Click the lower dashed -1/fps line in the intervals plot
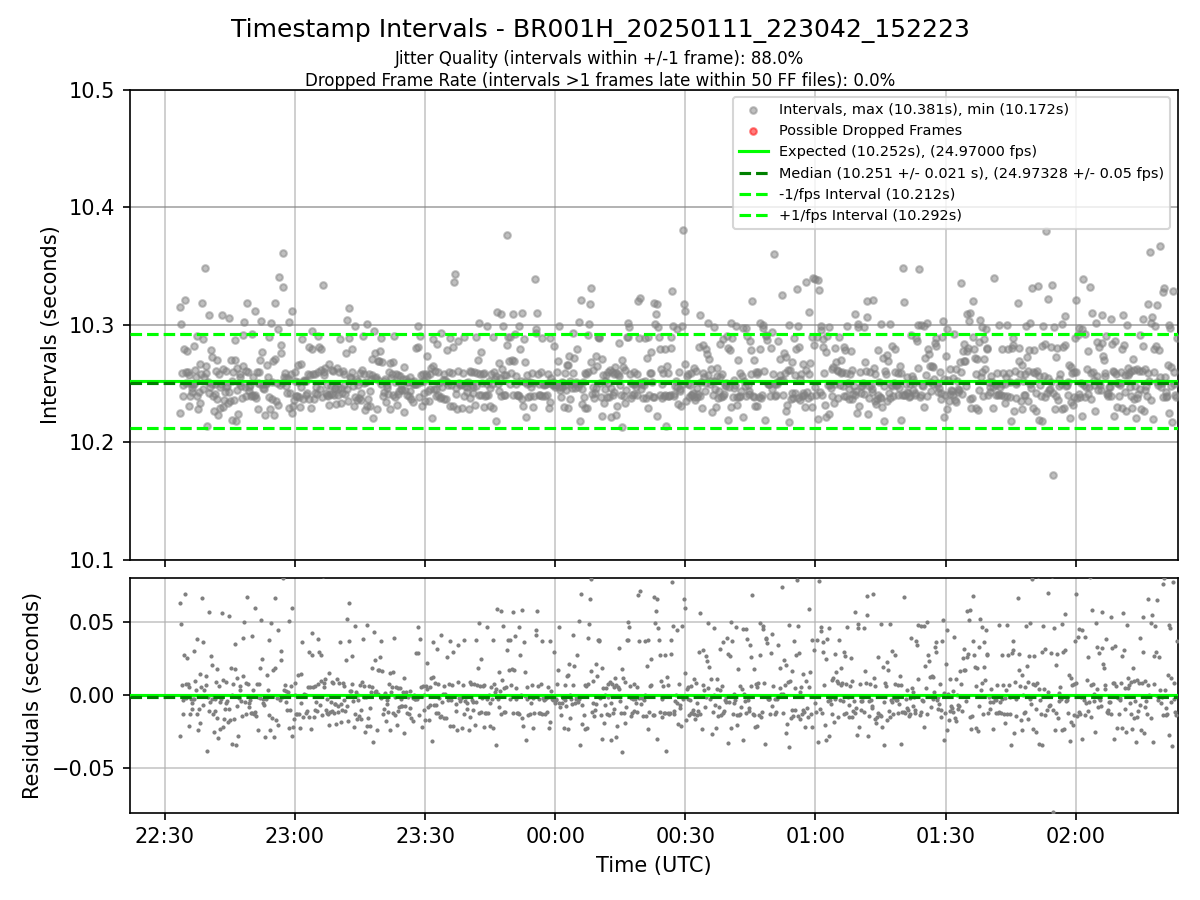 pyautogui.click(x=653, y=428)
